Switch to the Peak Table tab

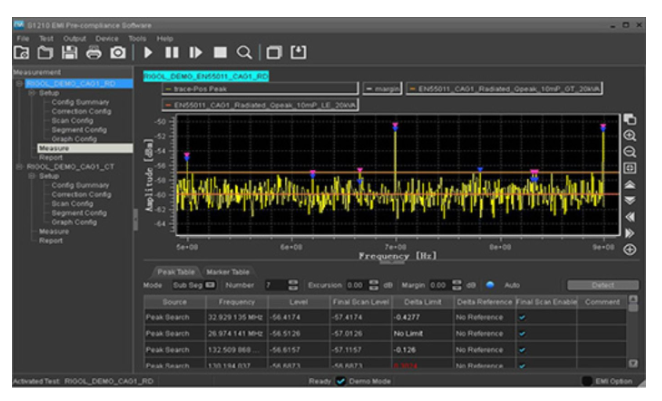[176, 272]
